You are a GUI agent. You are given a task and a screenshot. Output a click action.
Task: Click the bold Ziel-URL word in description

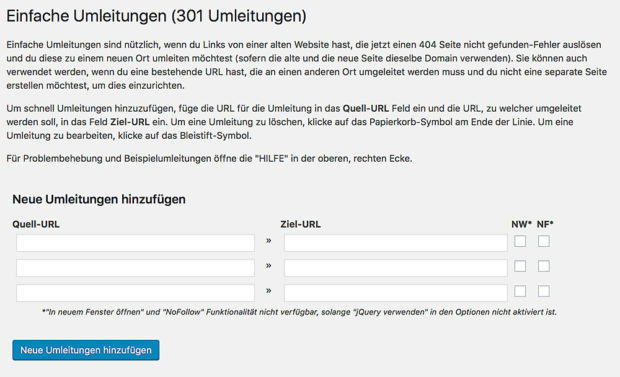pyautogui.click(x=130, y=122)
